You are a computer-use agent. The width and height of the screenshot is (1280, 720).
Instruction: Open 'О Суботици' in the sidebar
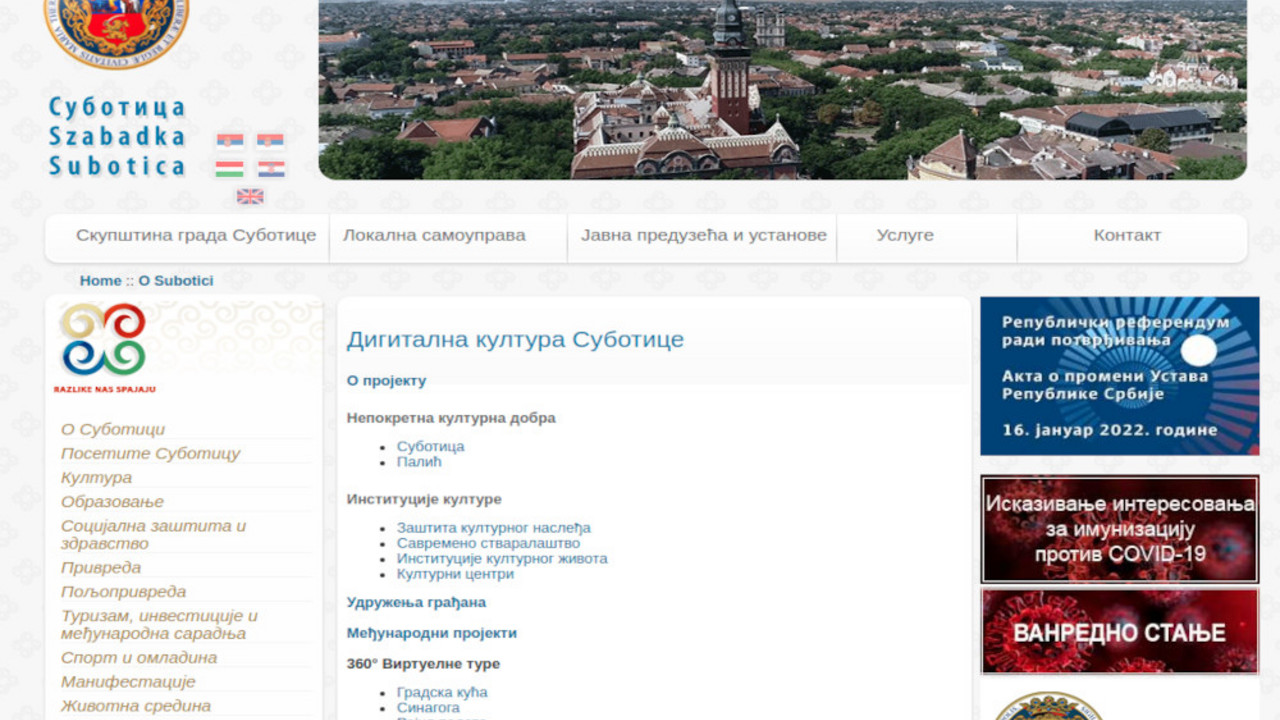(113, 429)
